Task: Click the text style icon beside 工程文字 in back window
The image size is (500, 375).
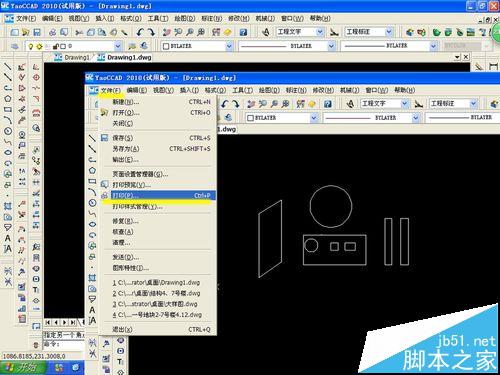Action: tap(266, 32)
